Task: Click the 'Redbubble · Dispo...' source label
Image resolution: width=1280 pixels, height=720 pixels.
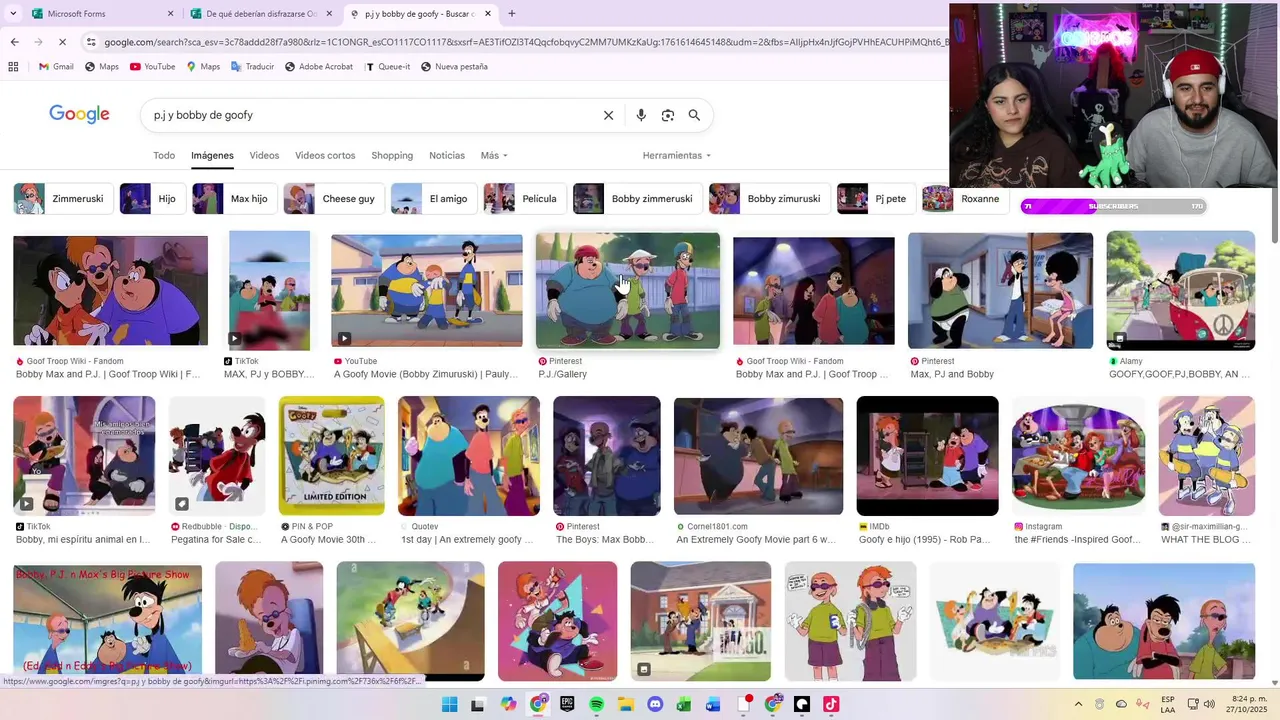Action: tap(219, 526)
